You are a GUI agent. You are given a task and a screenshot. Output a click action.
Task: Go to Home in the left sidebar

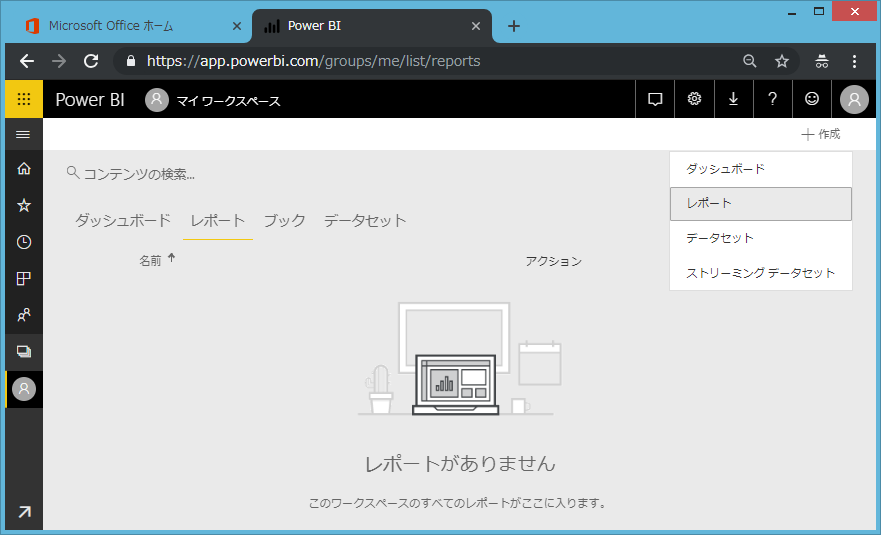(x=24, y=169)
